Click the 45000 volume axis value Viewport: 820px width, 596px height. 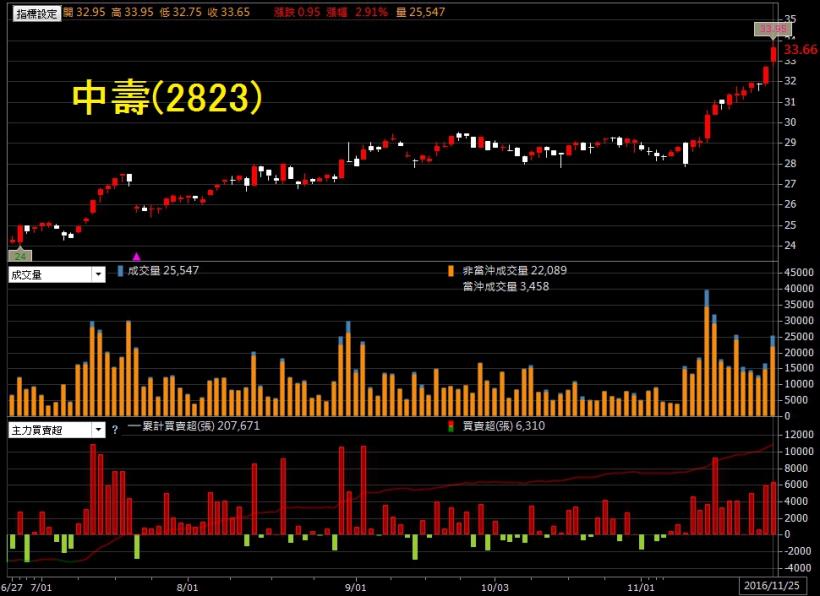click(799, 272)
